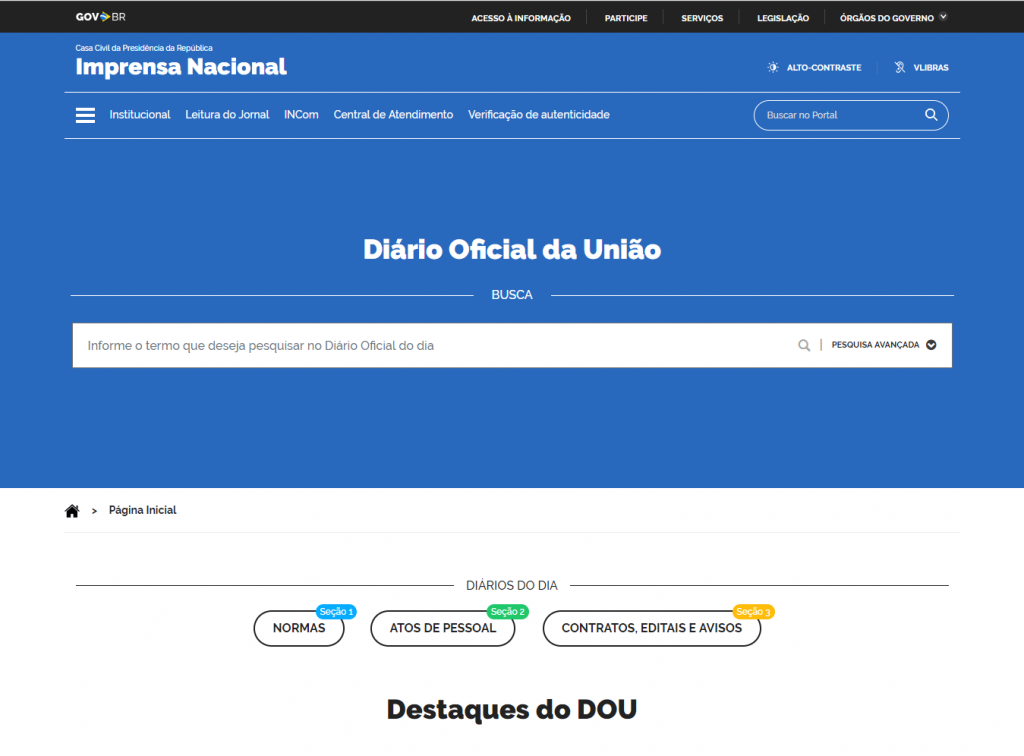The width and height of the screenshot is (1024, 756).
Task: Open the hamburger menu icon
Action: click(x=85, y=115)
